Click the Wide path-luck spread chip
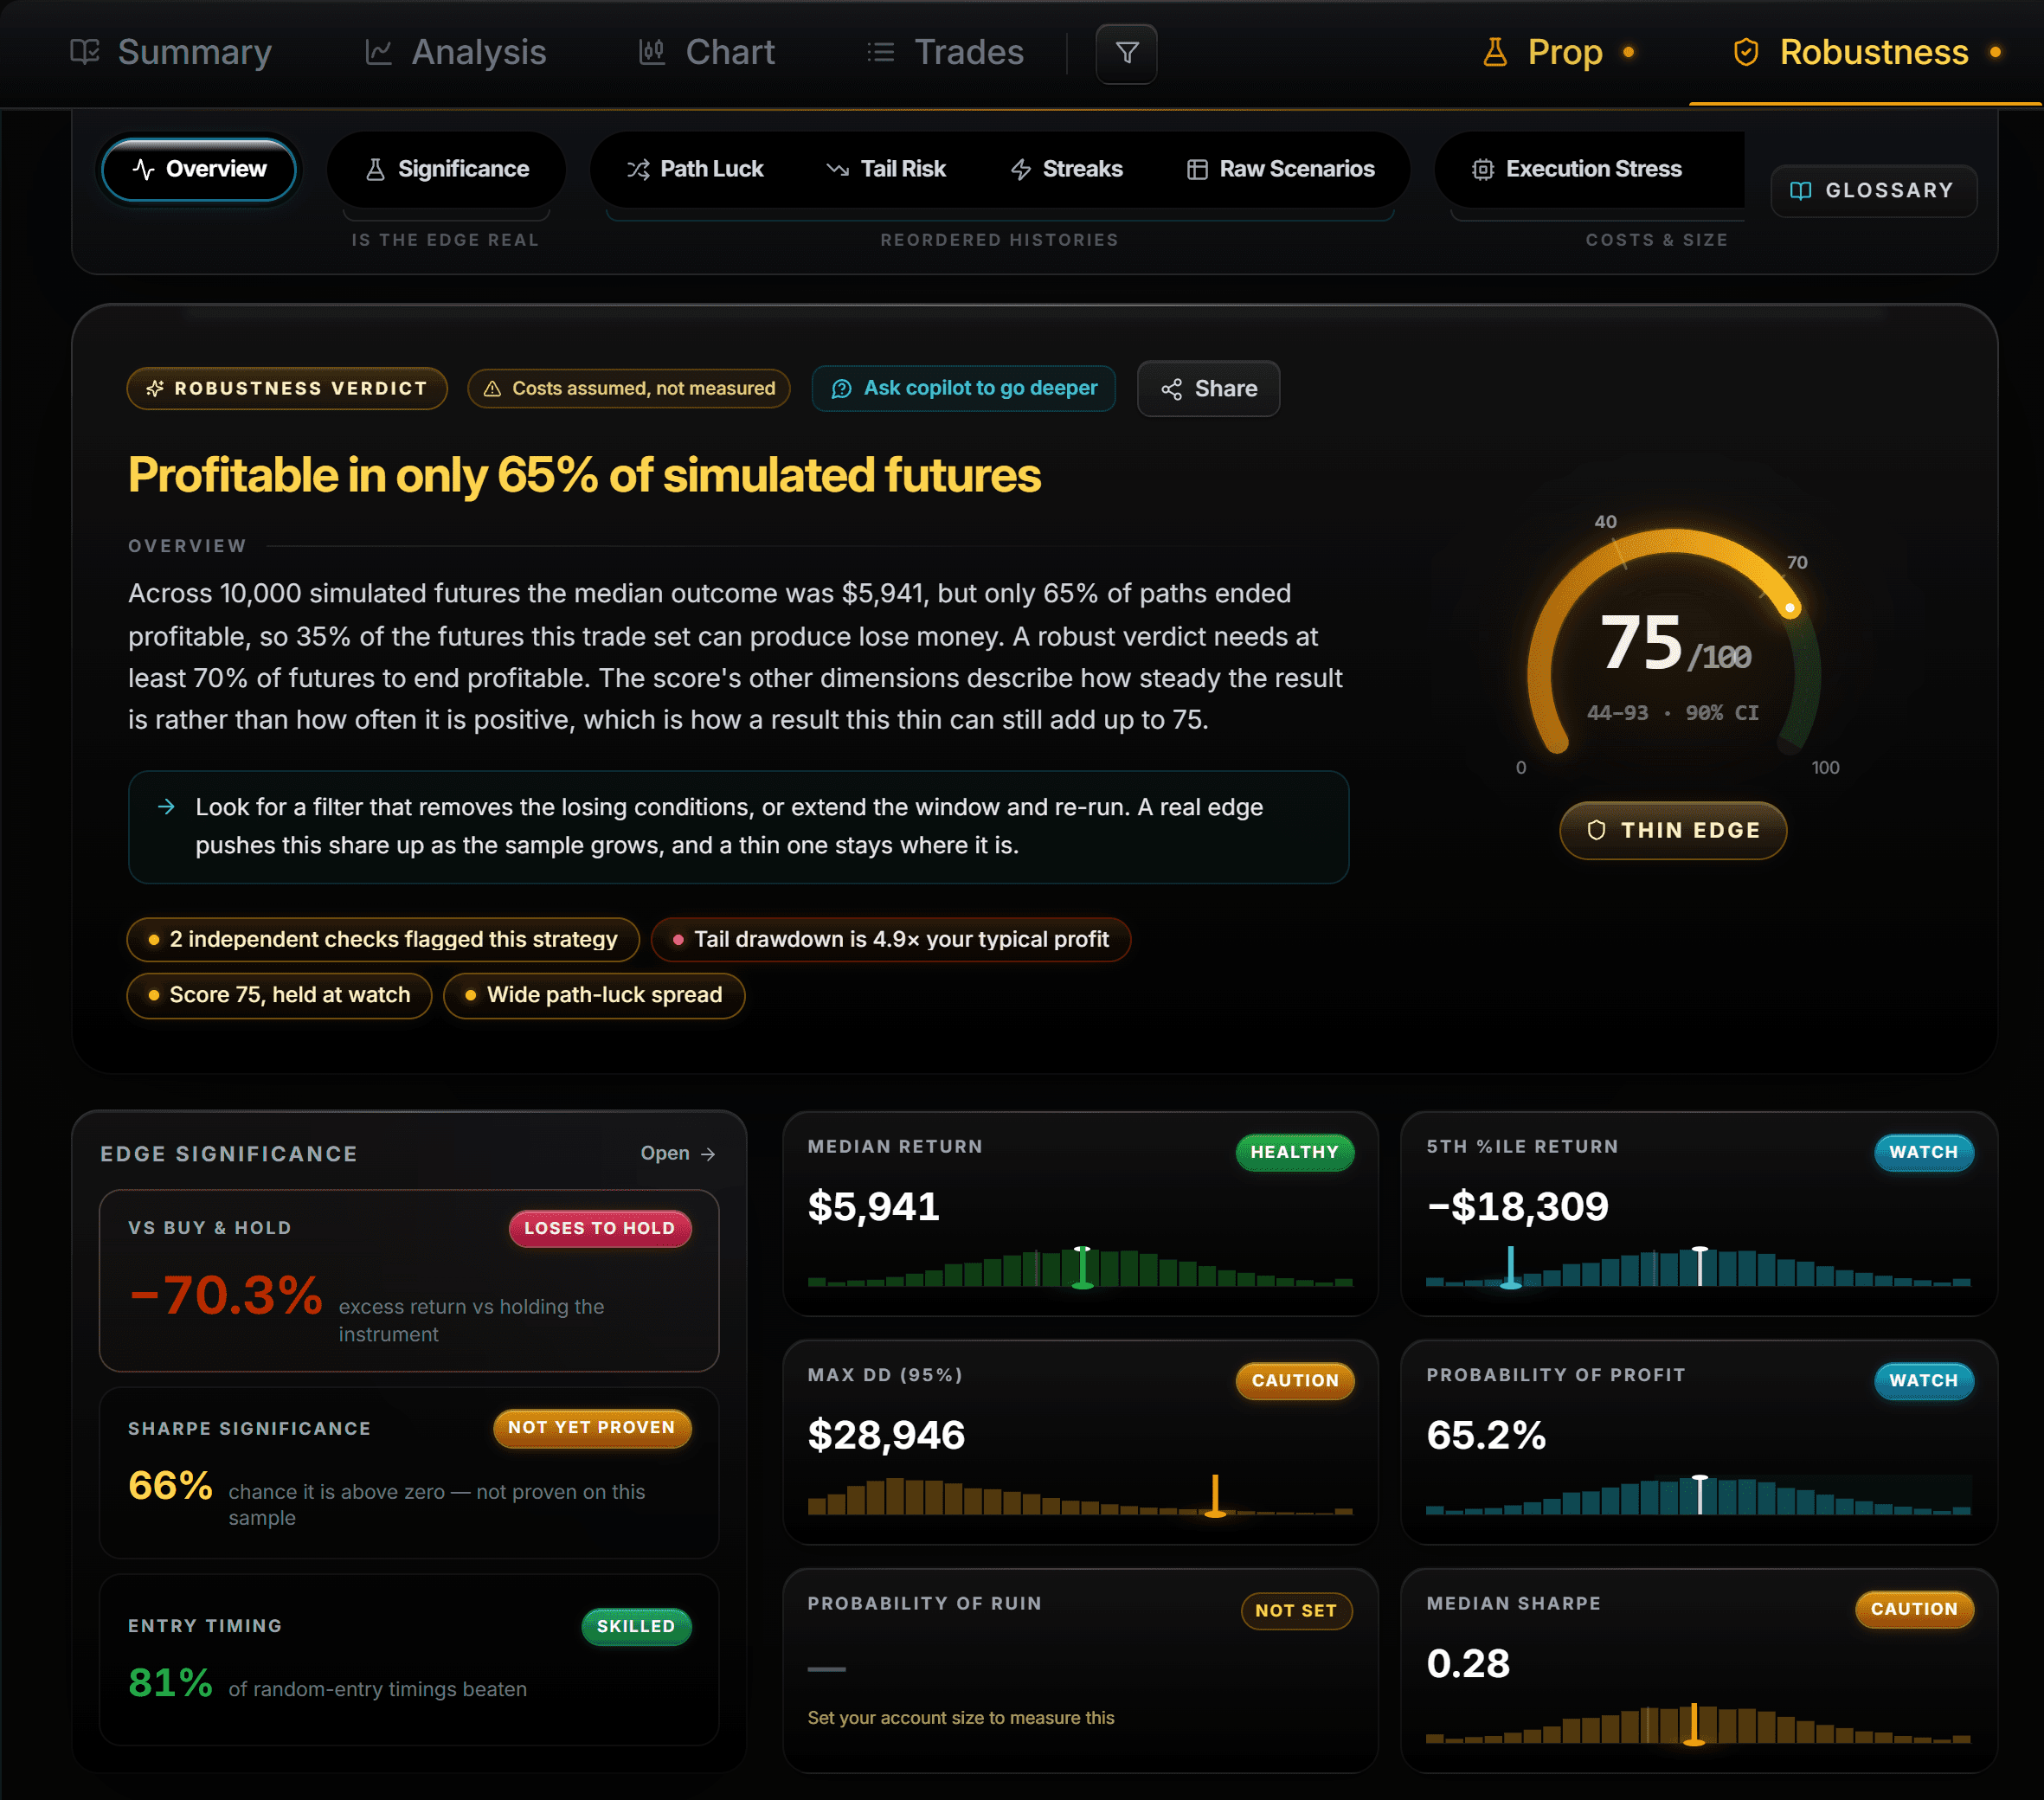The image size is (2044, 1800). [594, 995]
